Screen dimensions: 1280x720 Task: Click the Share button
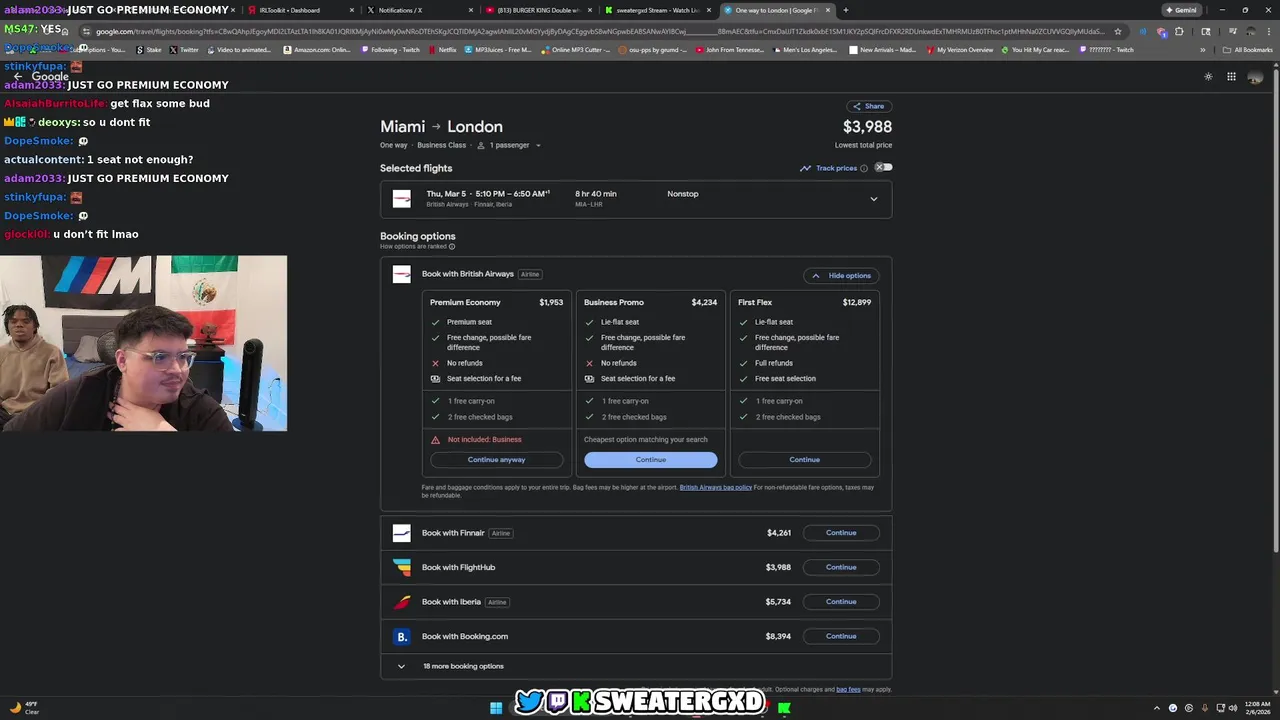click(868, 106)
